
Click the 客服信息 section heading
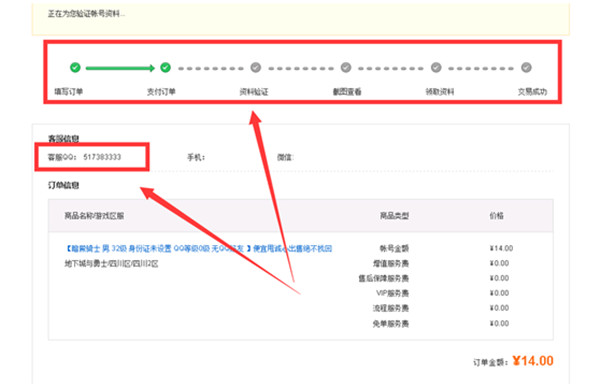64,138
